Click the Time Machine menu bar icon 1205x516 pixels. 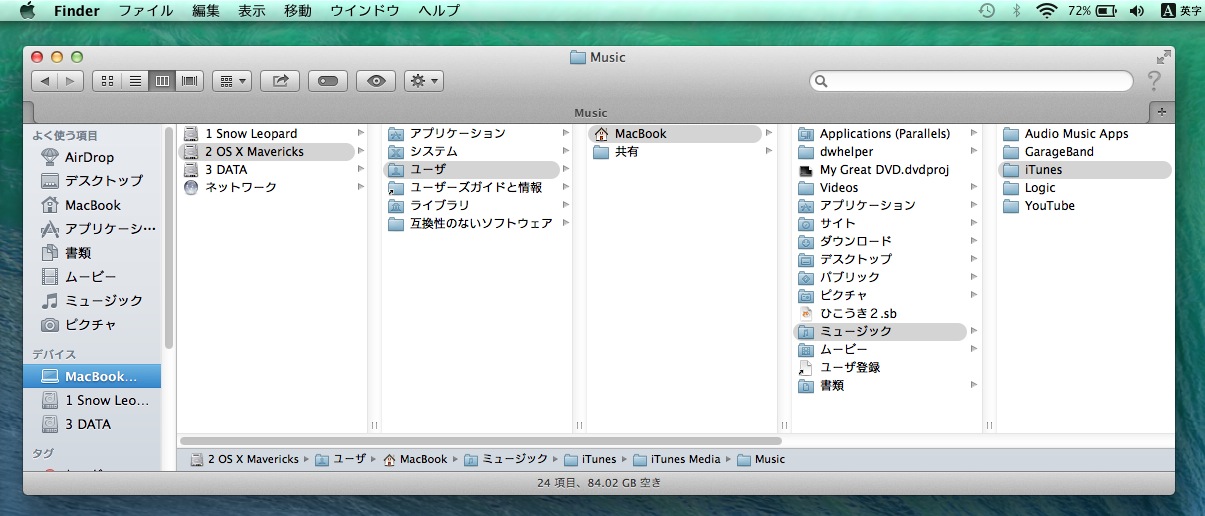[986, 11]
